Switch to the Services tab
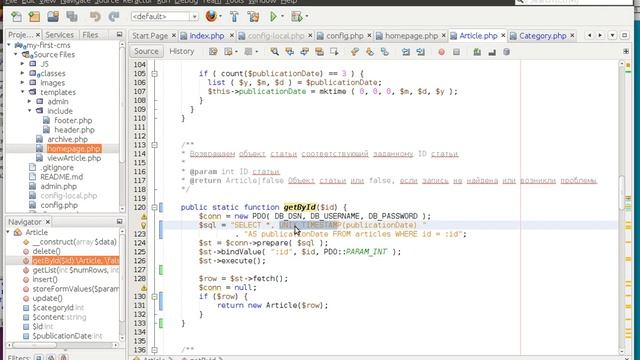 (60, 35)
